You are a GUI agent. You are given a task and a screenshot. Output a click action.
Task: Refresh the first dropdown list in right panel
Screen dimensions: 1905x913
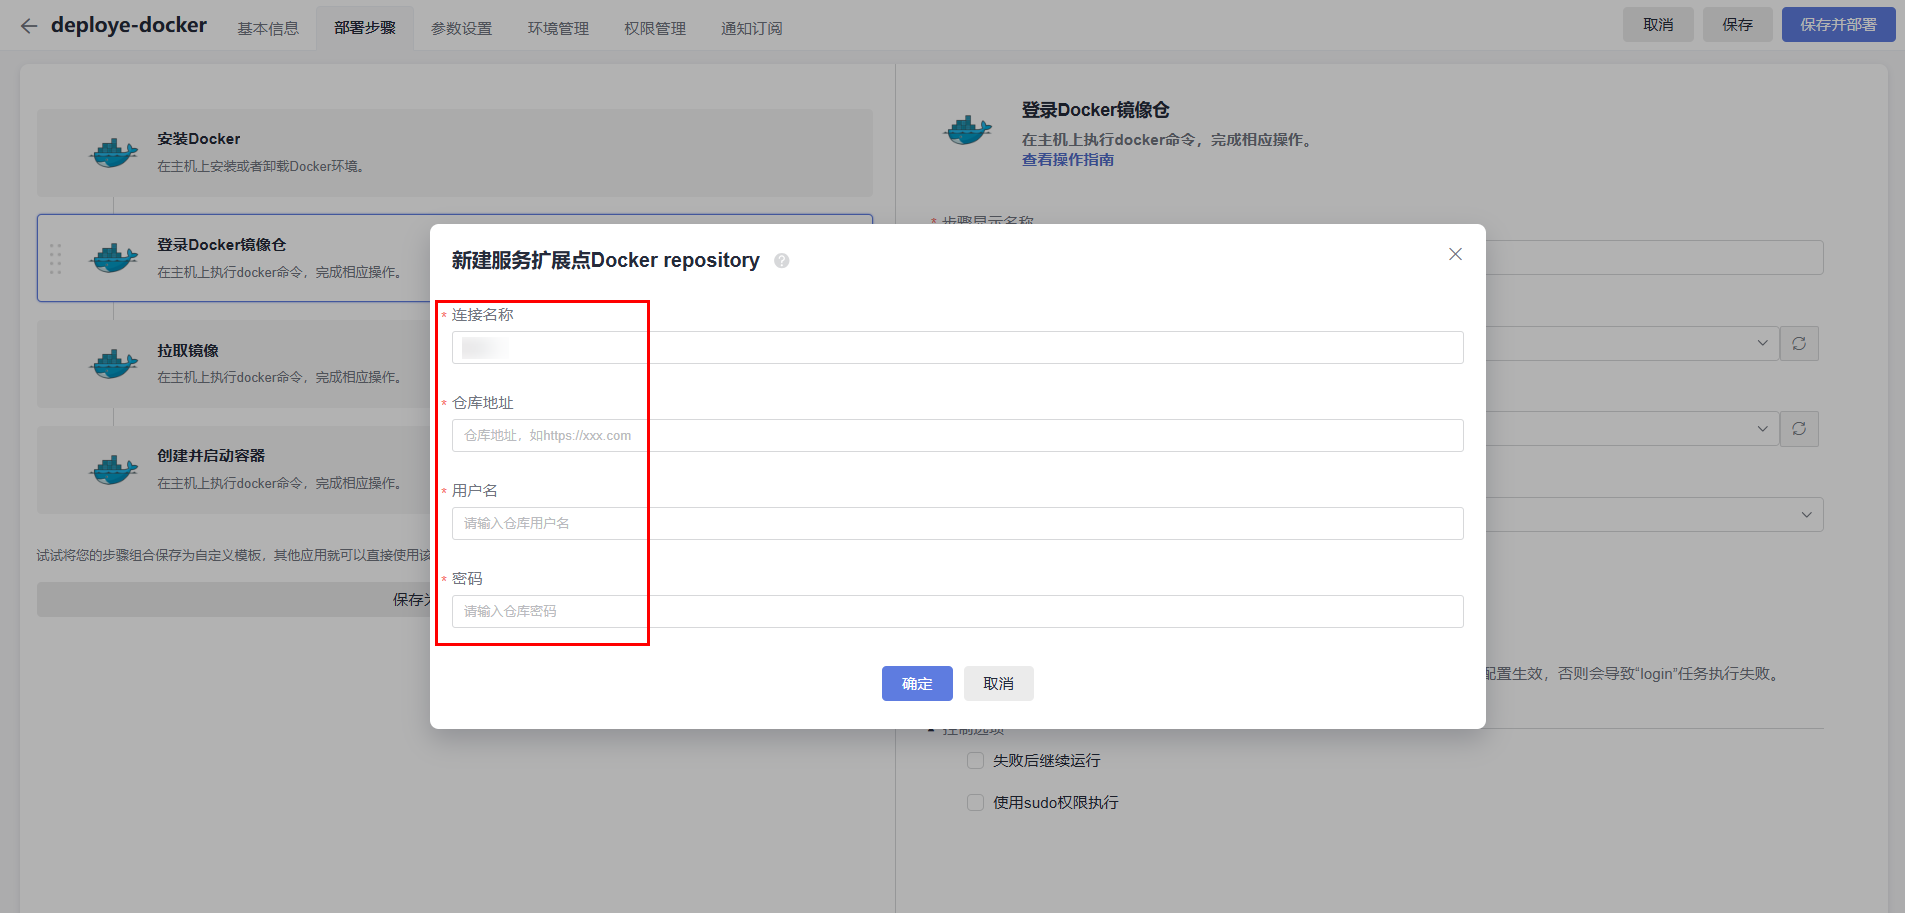coord(1799,344)
